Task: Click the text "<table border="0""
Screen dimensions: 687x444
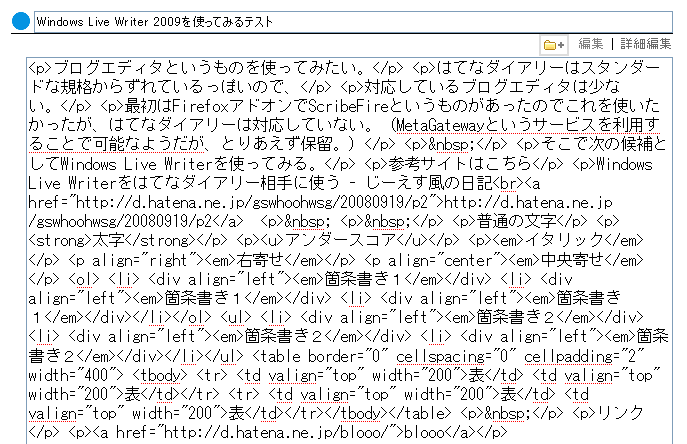Action: [x=321, y=357]
